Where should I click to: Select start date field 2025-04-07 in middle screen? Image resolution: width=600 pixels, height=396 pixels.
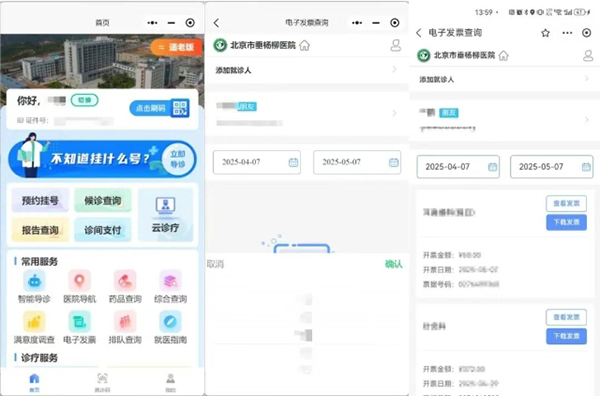(257, 162)
